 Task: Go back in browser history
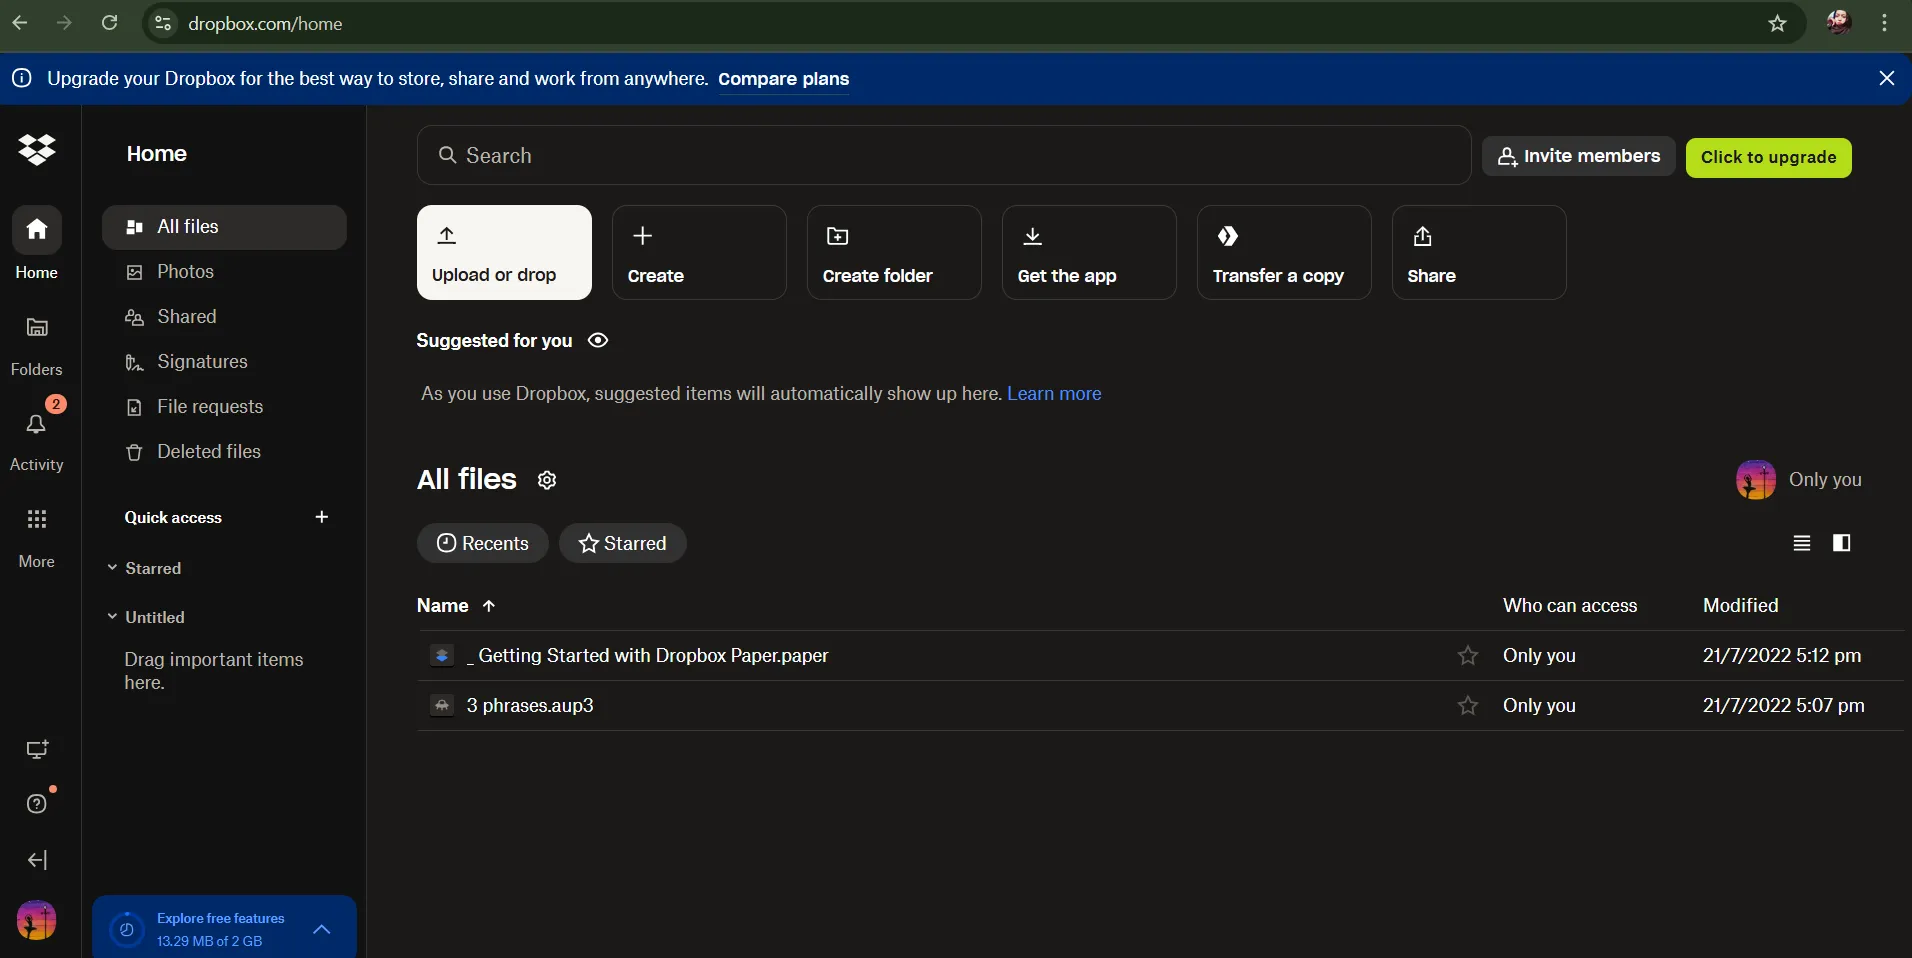click(20, 23)
